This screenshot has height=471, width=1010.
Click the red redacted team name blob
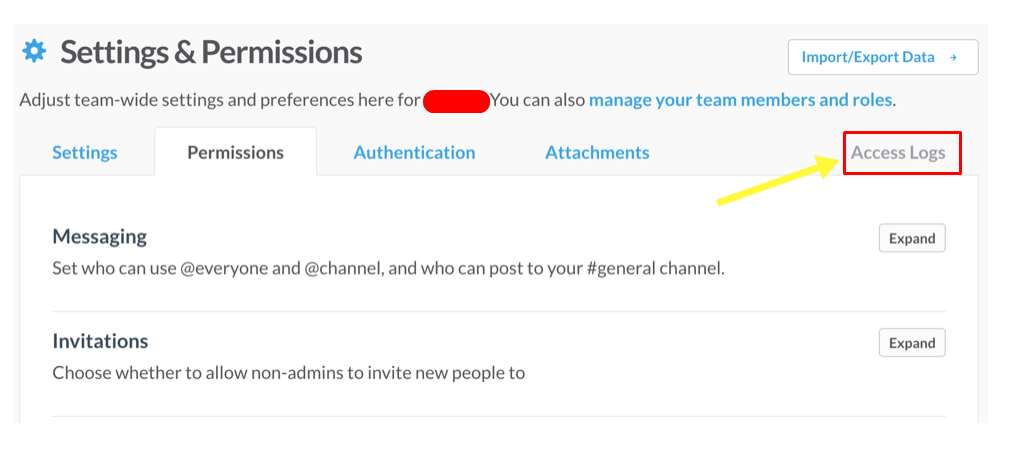pyautogui.click(x=457, y=102)
